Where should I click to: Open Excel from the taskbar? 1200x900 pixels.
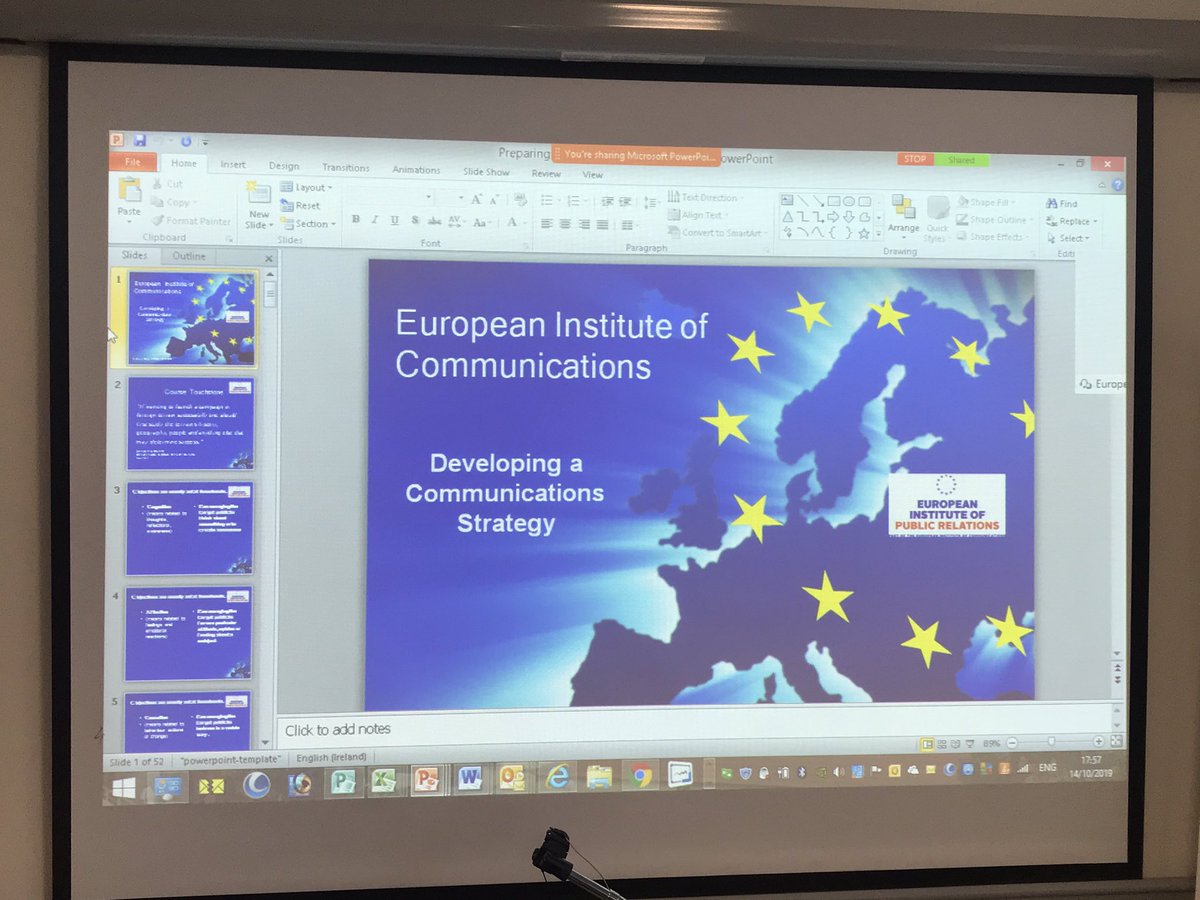coord(384,780)
